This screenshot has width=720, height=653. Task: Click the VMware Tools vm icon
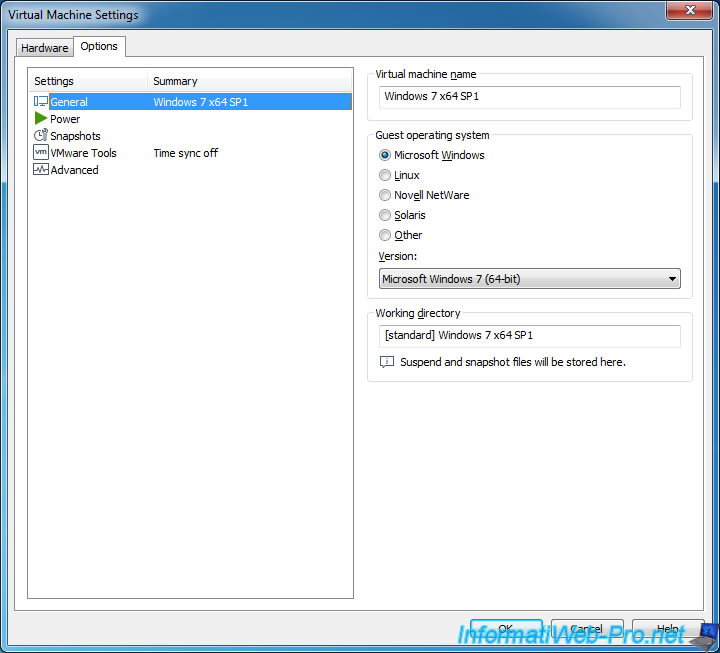(41, 153)
